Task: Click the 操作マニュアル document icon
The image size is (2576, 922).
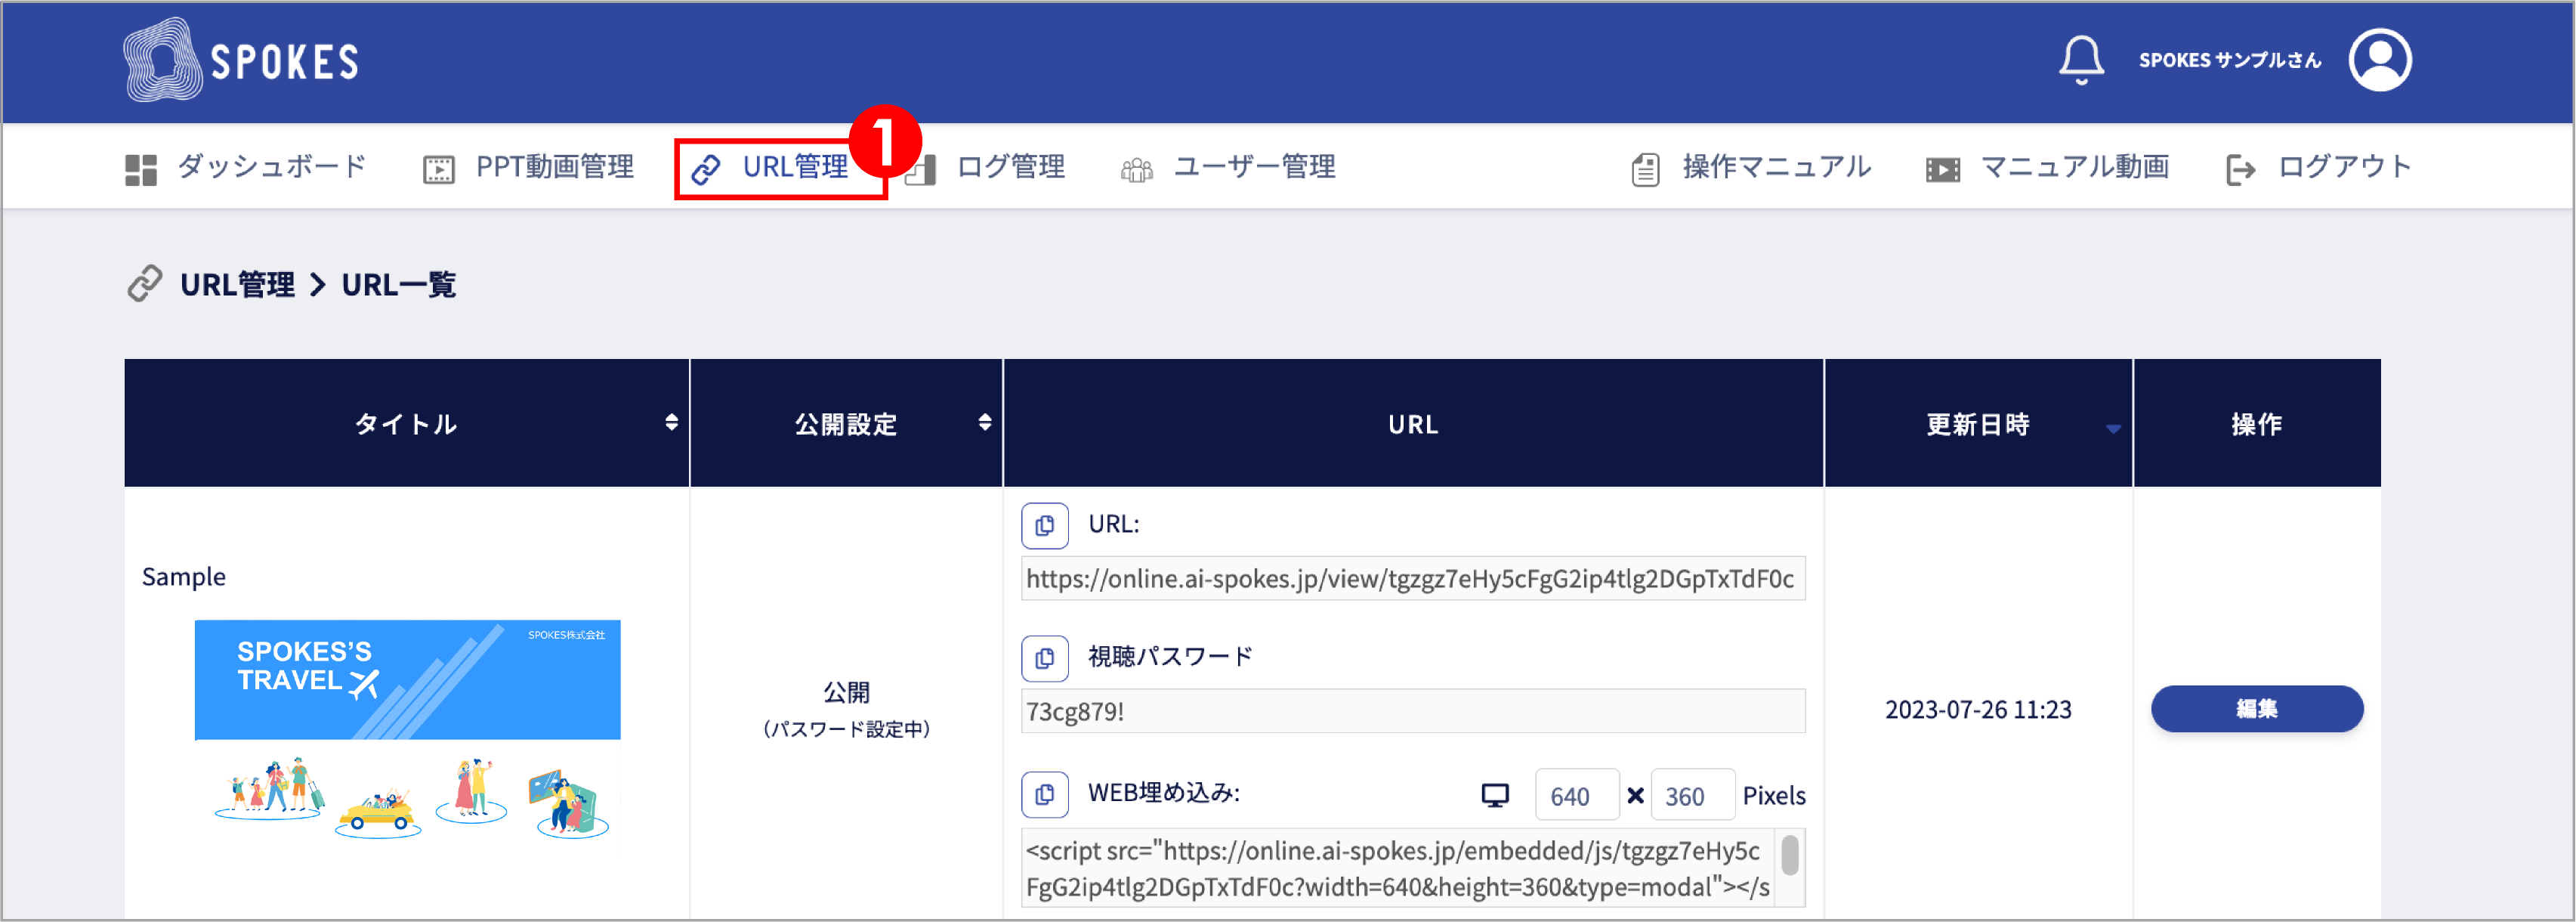Action: coord(1645,169)
